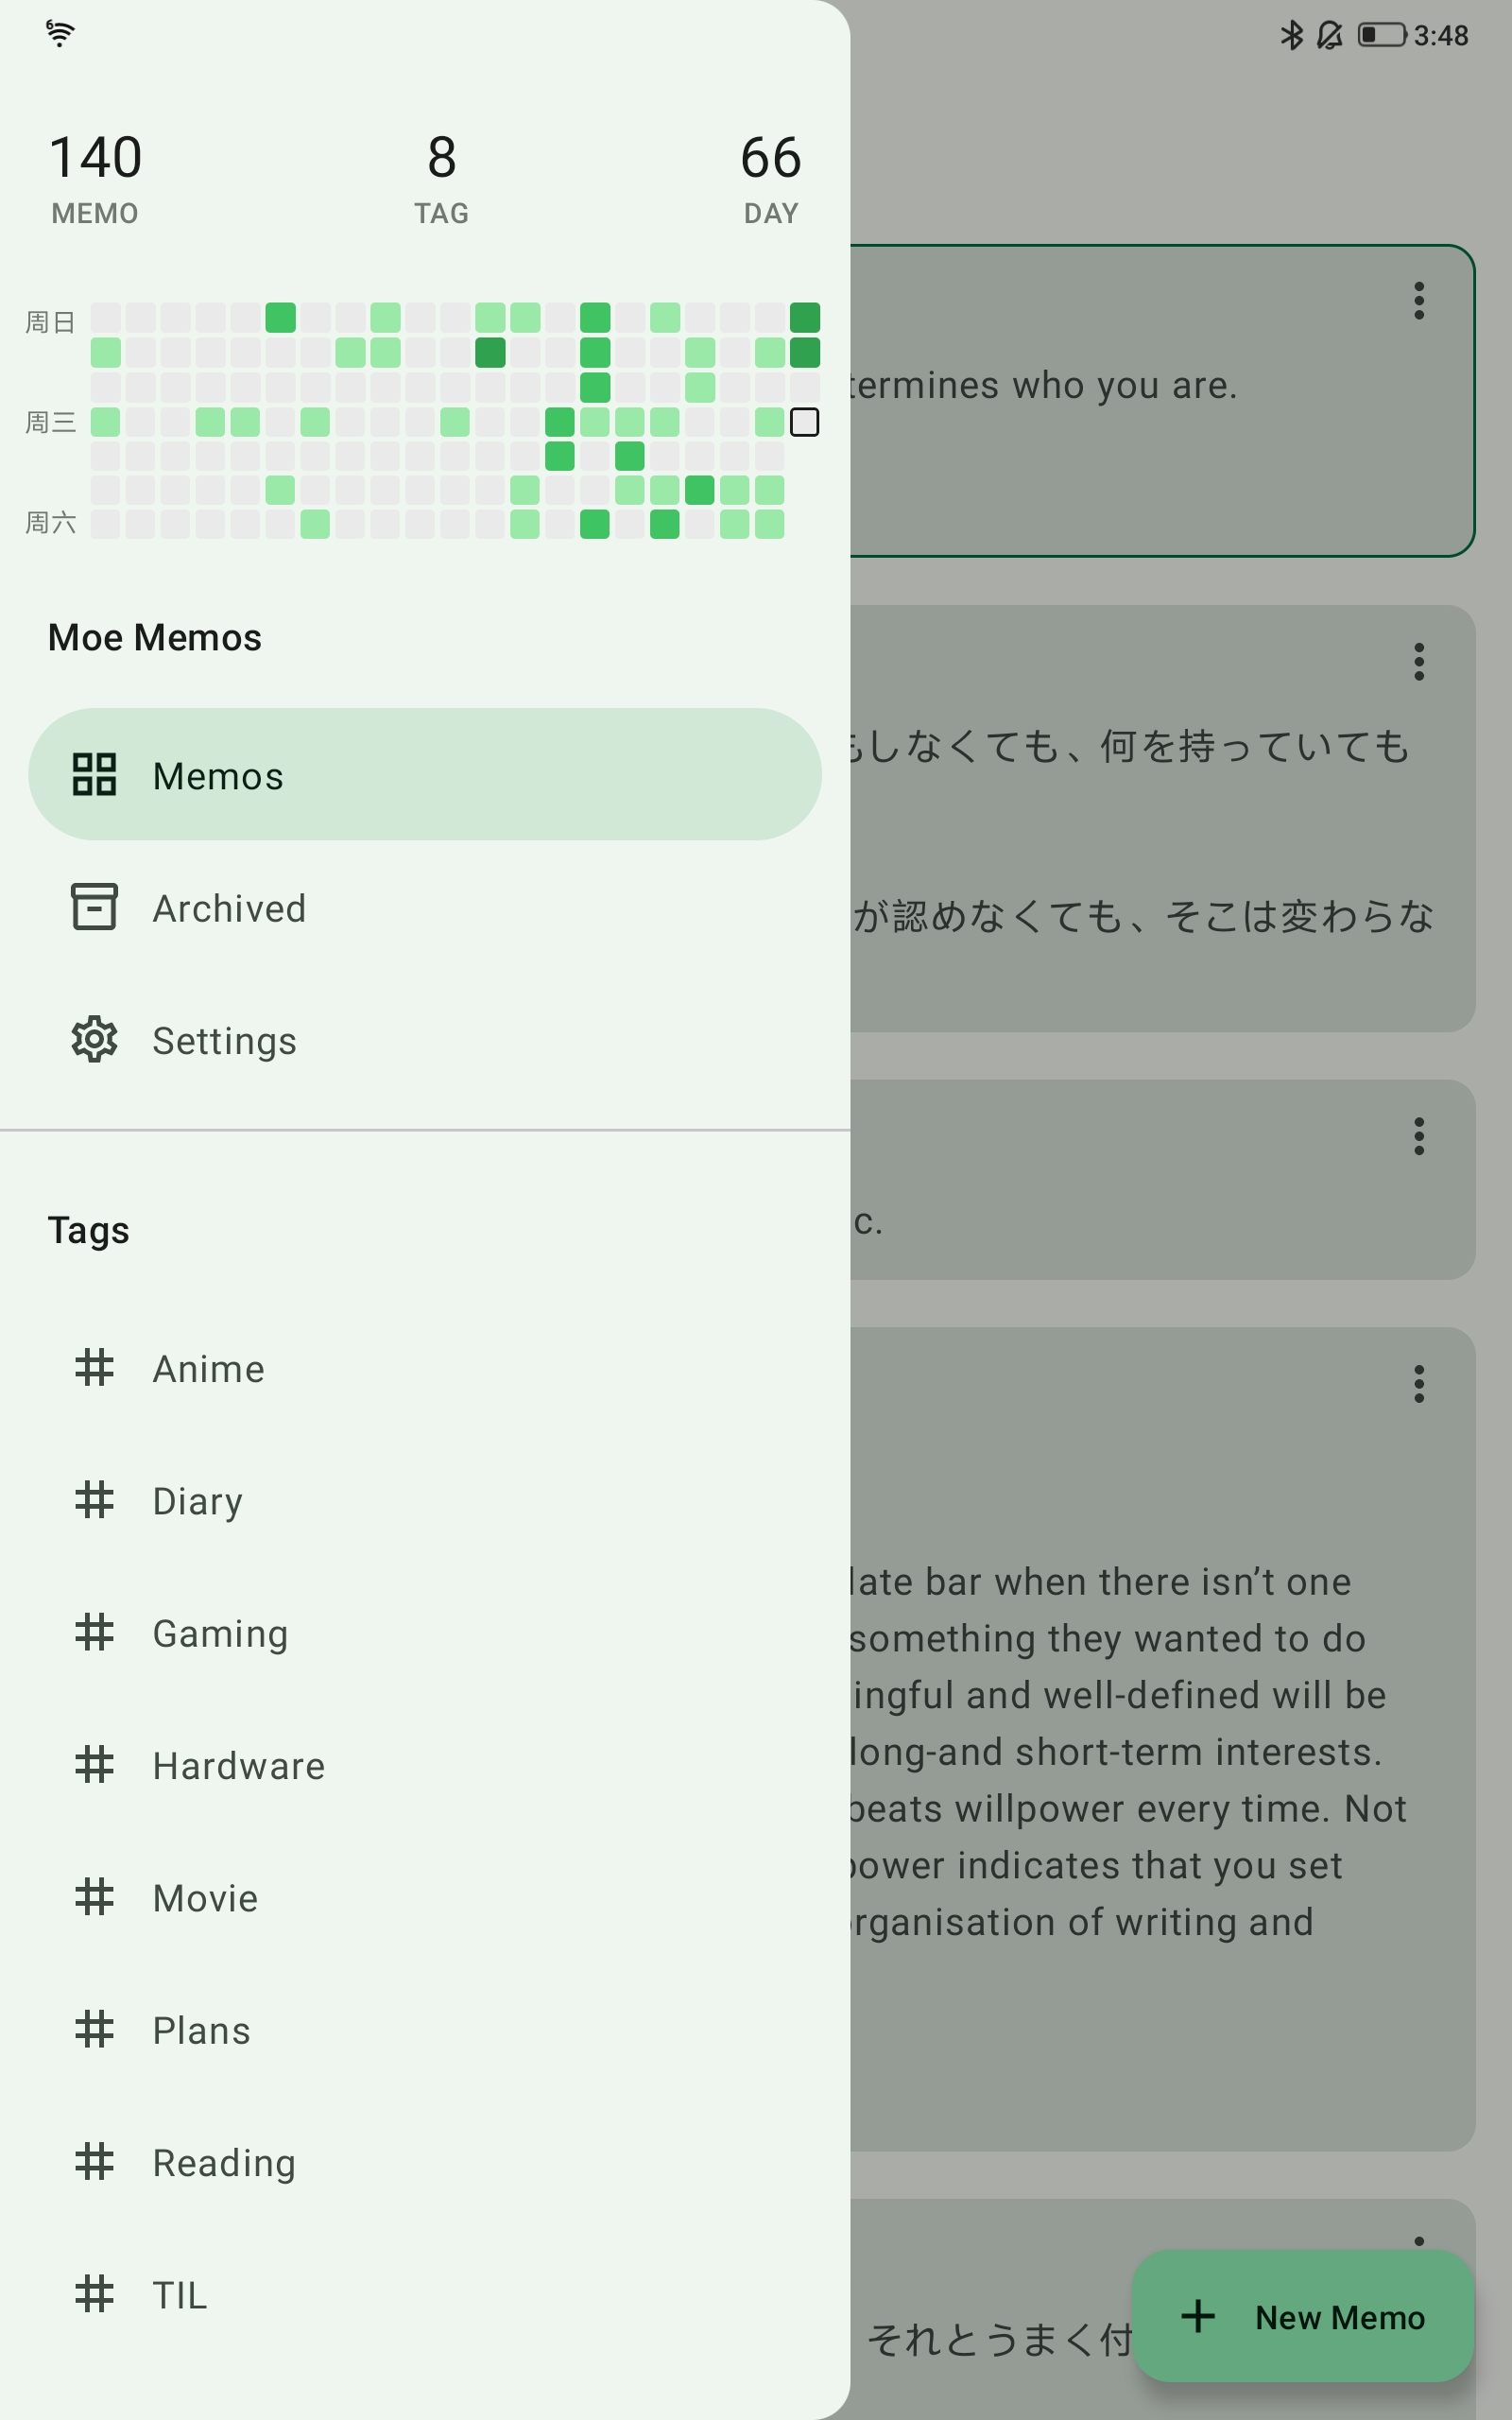
Task: Open the Movie tag
Action: tap(205, 1898)
